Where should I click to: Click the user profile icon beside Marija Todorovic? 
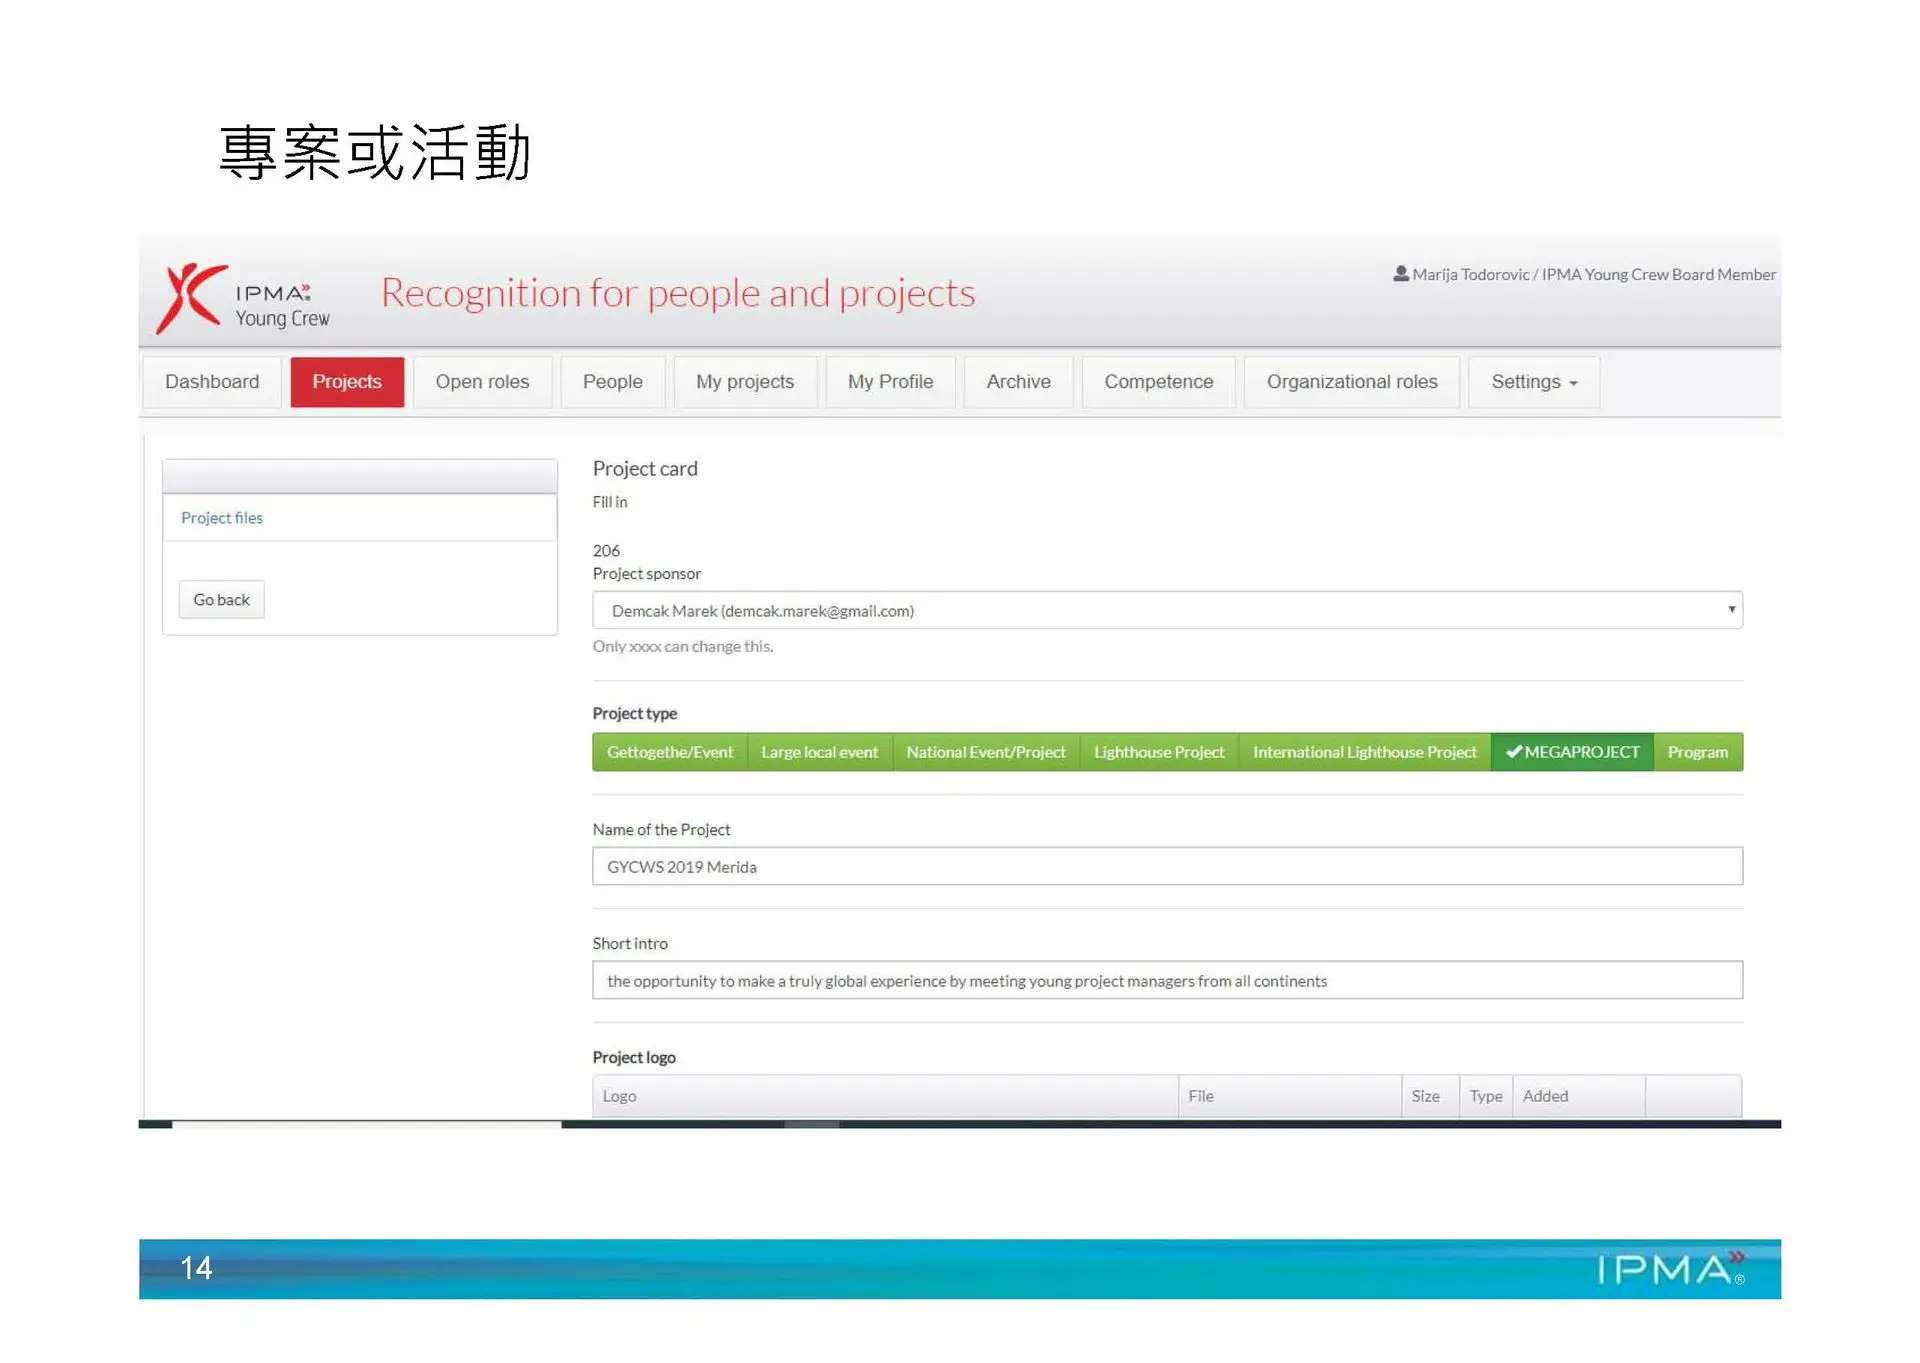point(1400,273)
